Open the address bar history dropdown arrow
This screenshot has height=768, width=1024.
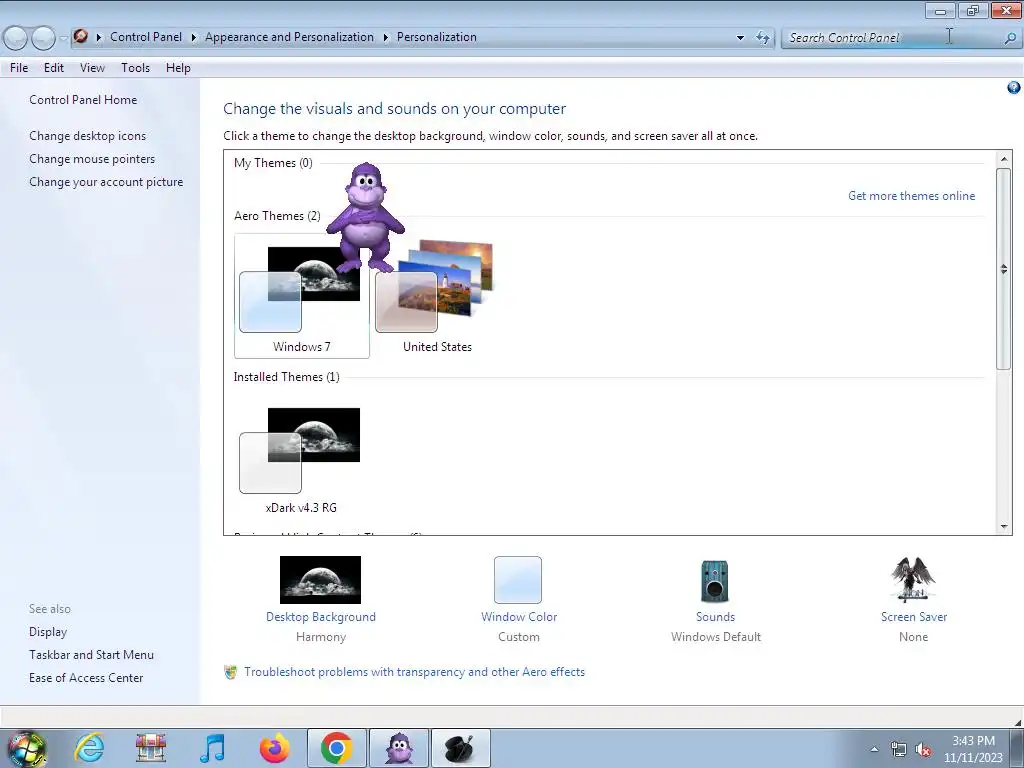[x=740, y=38]
